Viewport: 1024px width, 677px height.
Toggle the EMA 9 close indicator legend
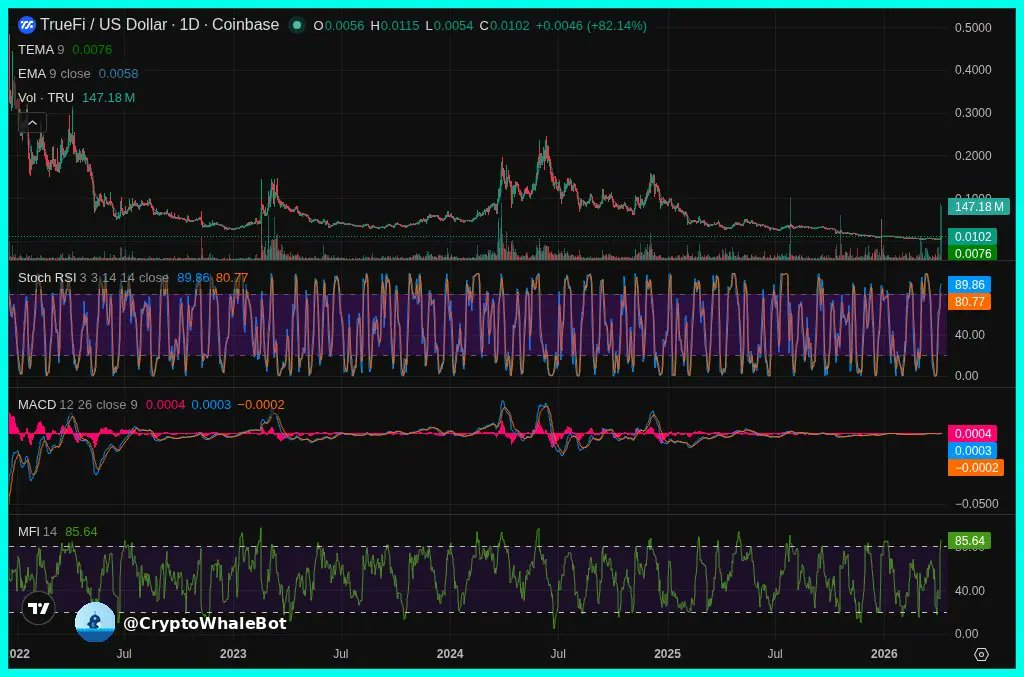[55, 73]
